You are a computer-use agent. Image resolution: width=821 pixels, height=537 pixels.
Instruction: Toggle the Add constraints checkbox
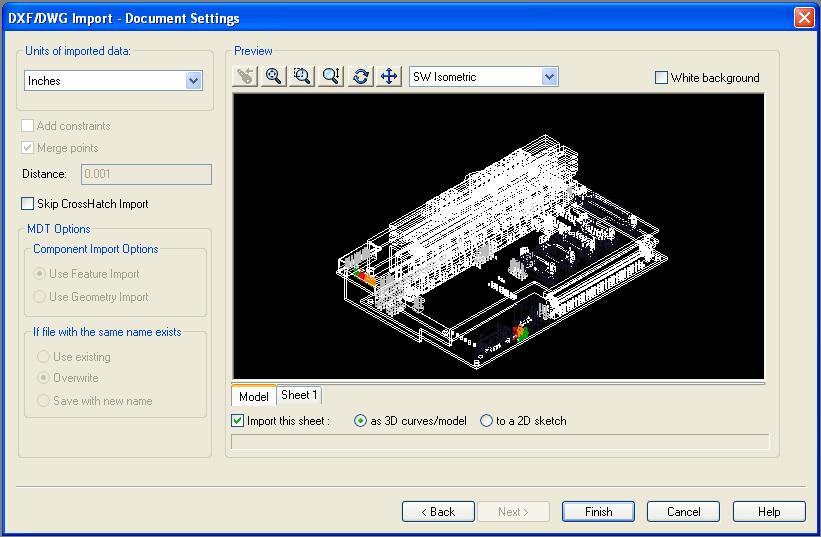point(27,126)
